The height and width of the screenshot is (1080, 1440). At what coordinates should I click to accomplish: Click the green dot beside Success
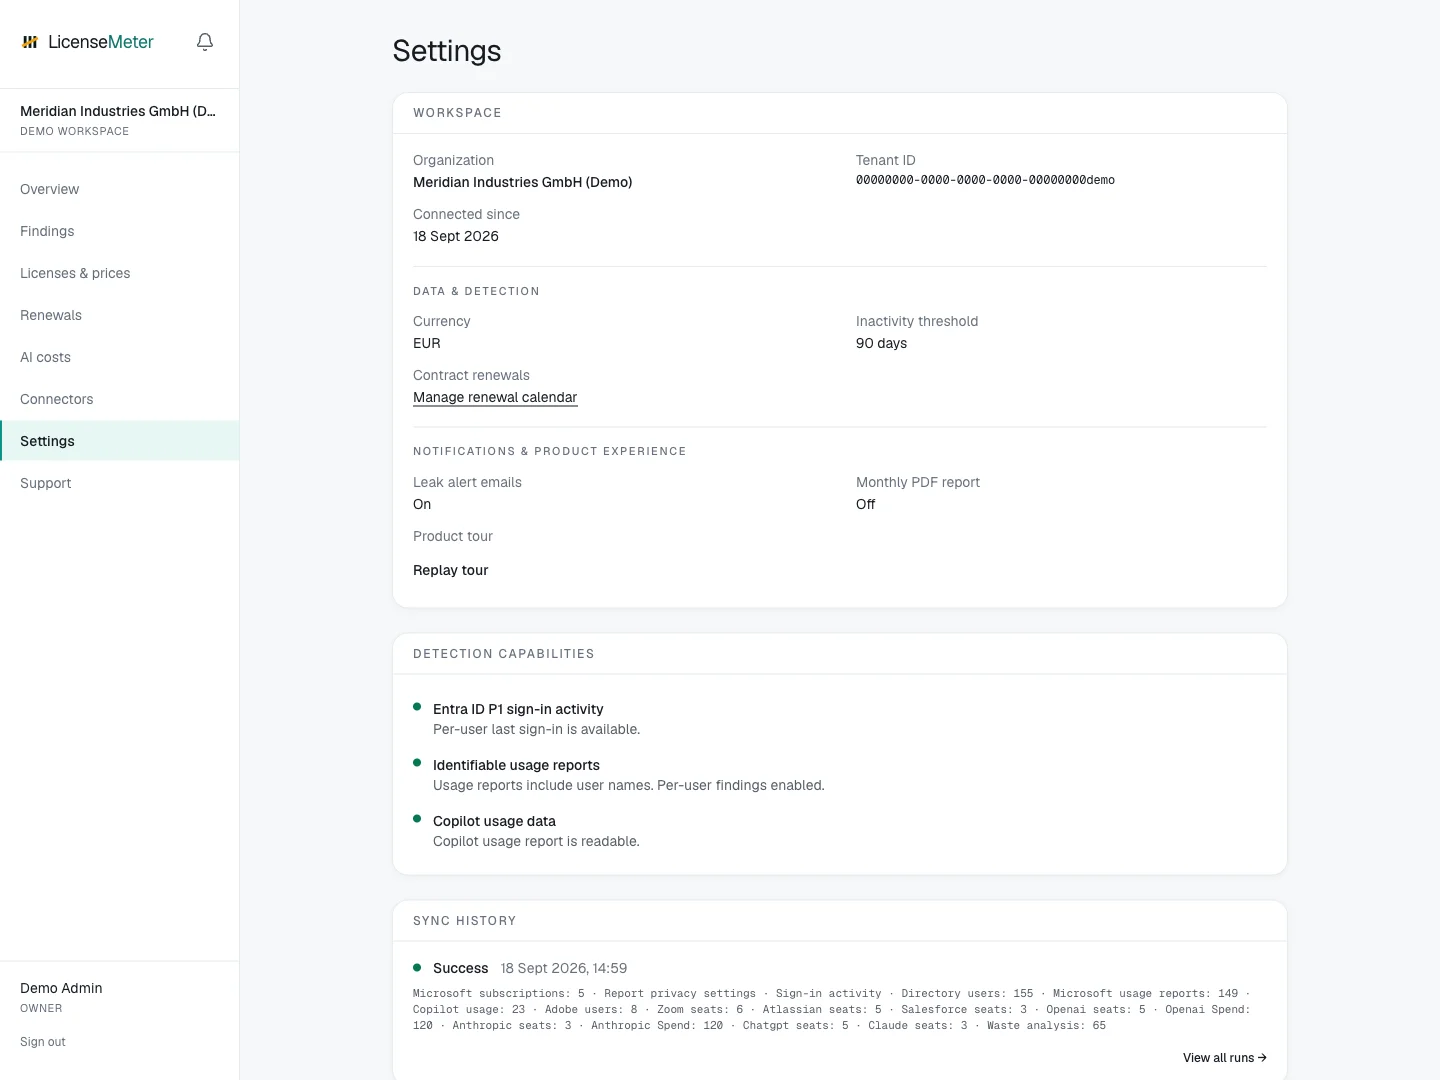[417, 967]
